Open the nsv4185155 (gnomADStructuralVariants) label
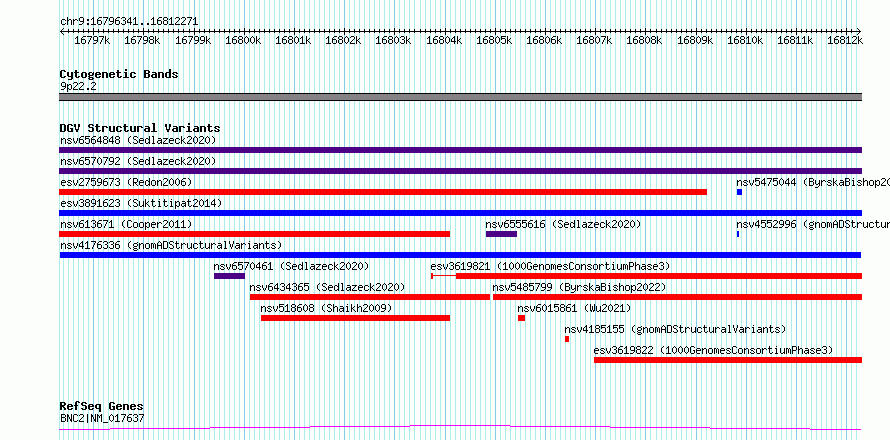 (x=675, y=329)
